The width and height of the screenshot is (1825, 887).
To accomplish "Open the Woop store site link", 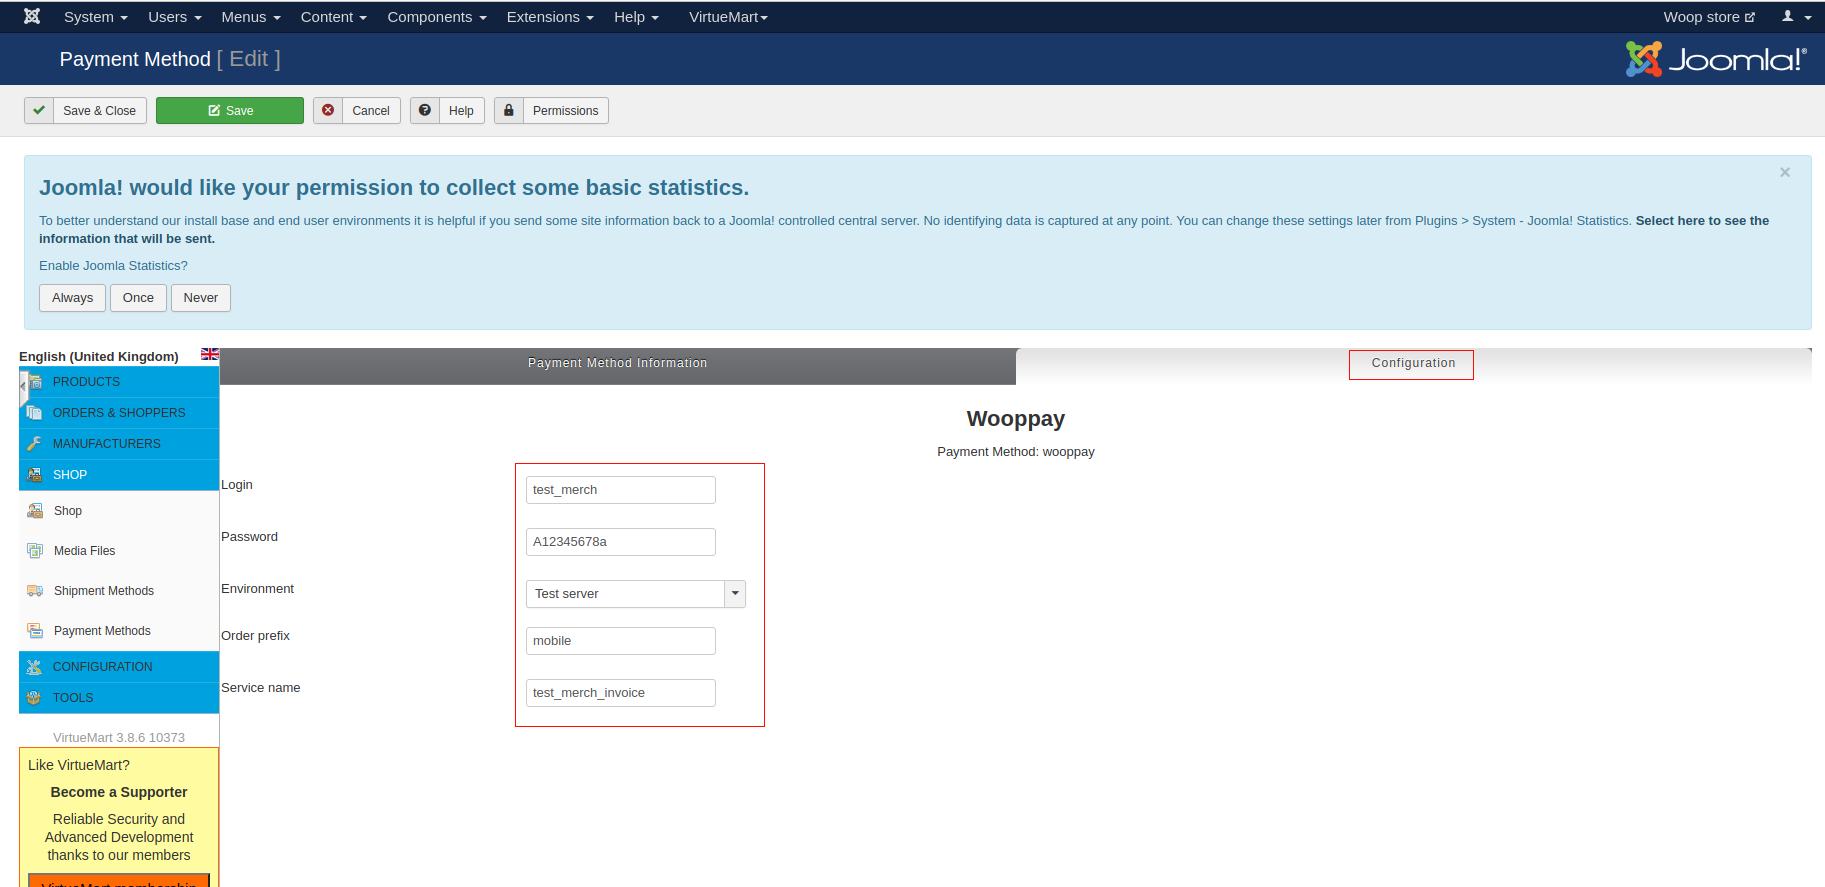I will pyautogui.click(x=1709, y=17).
